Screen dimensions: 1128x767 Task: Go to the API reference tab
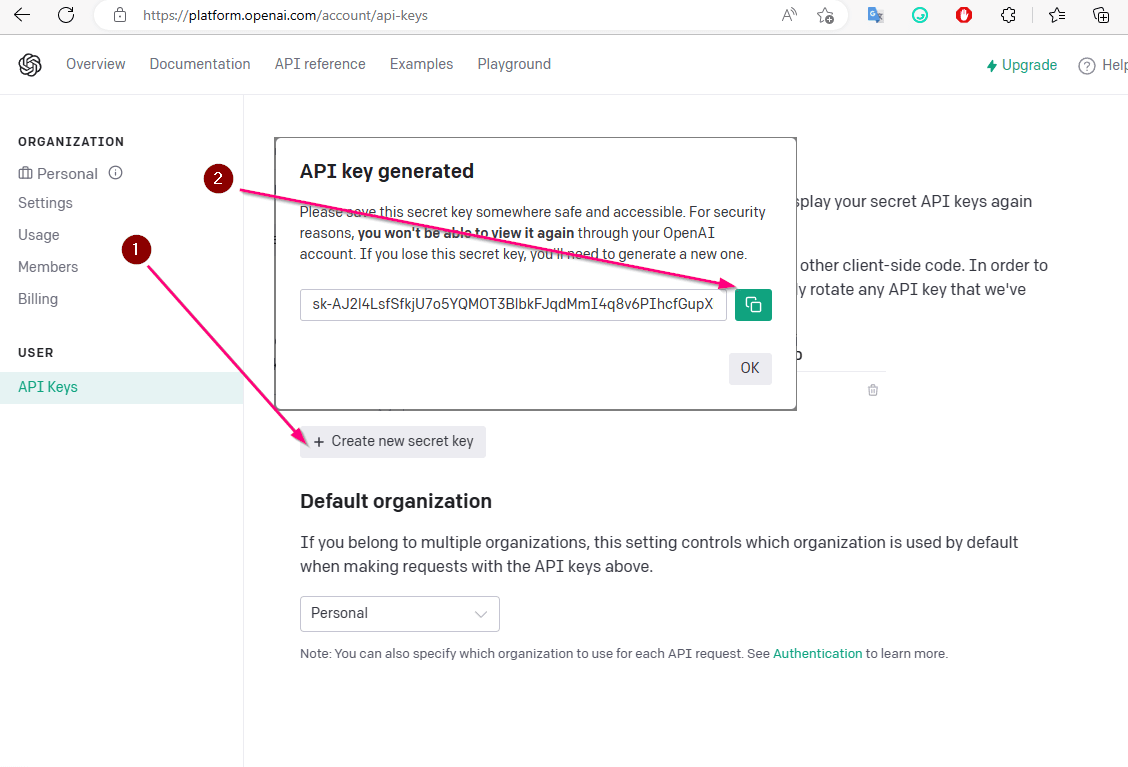pyautogui.click(x=320, y=64)
